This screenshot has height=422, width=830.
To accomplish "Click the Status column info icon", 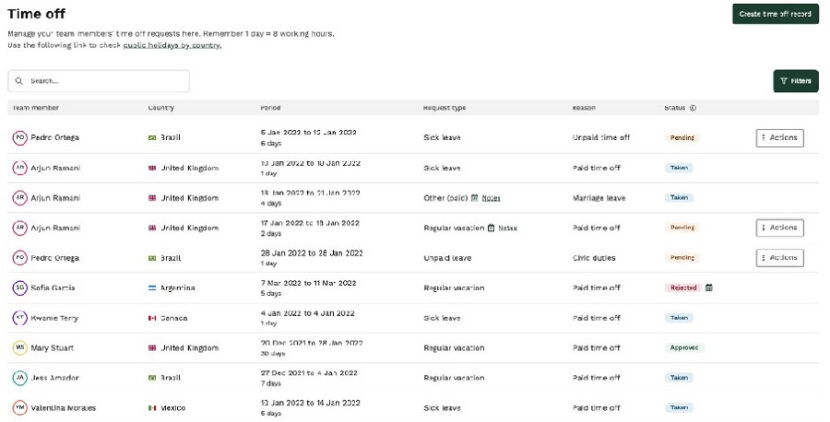I will click(693, 108).
